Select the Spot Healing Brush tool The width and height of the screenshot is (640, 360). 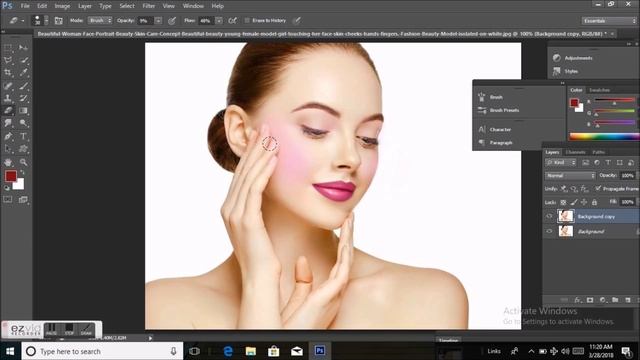[8, 86]
